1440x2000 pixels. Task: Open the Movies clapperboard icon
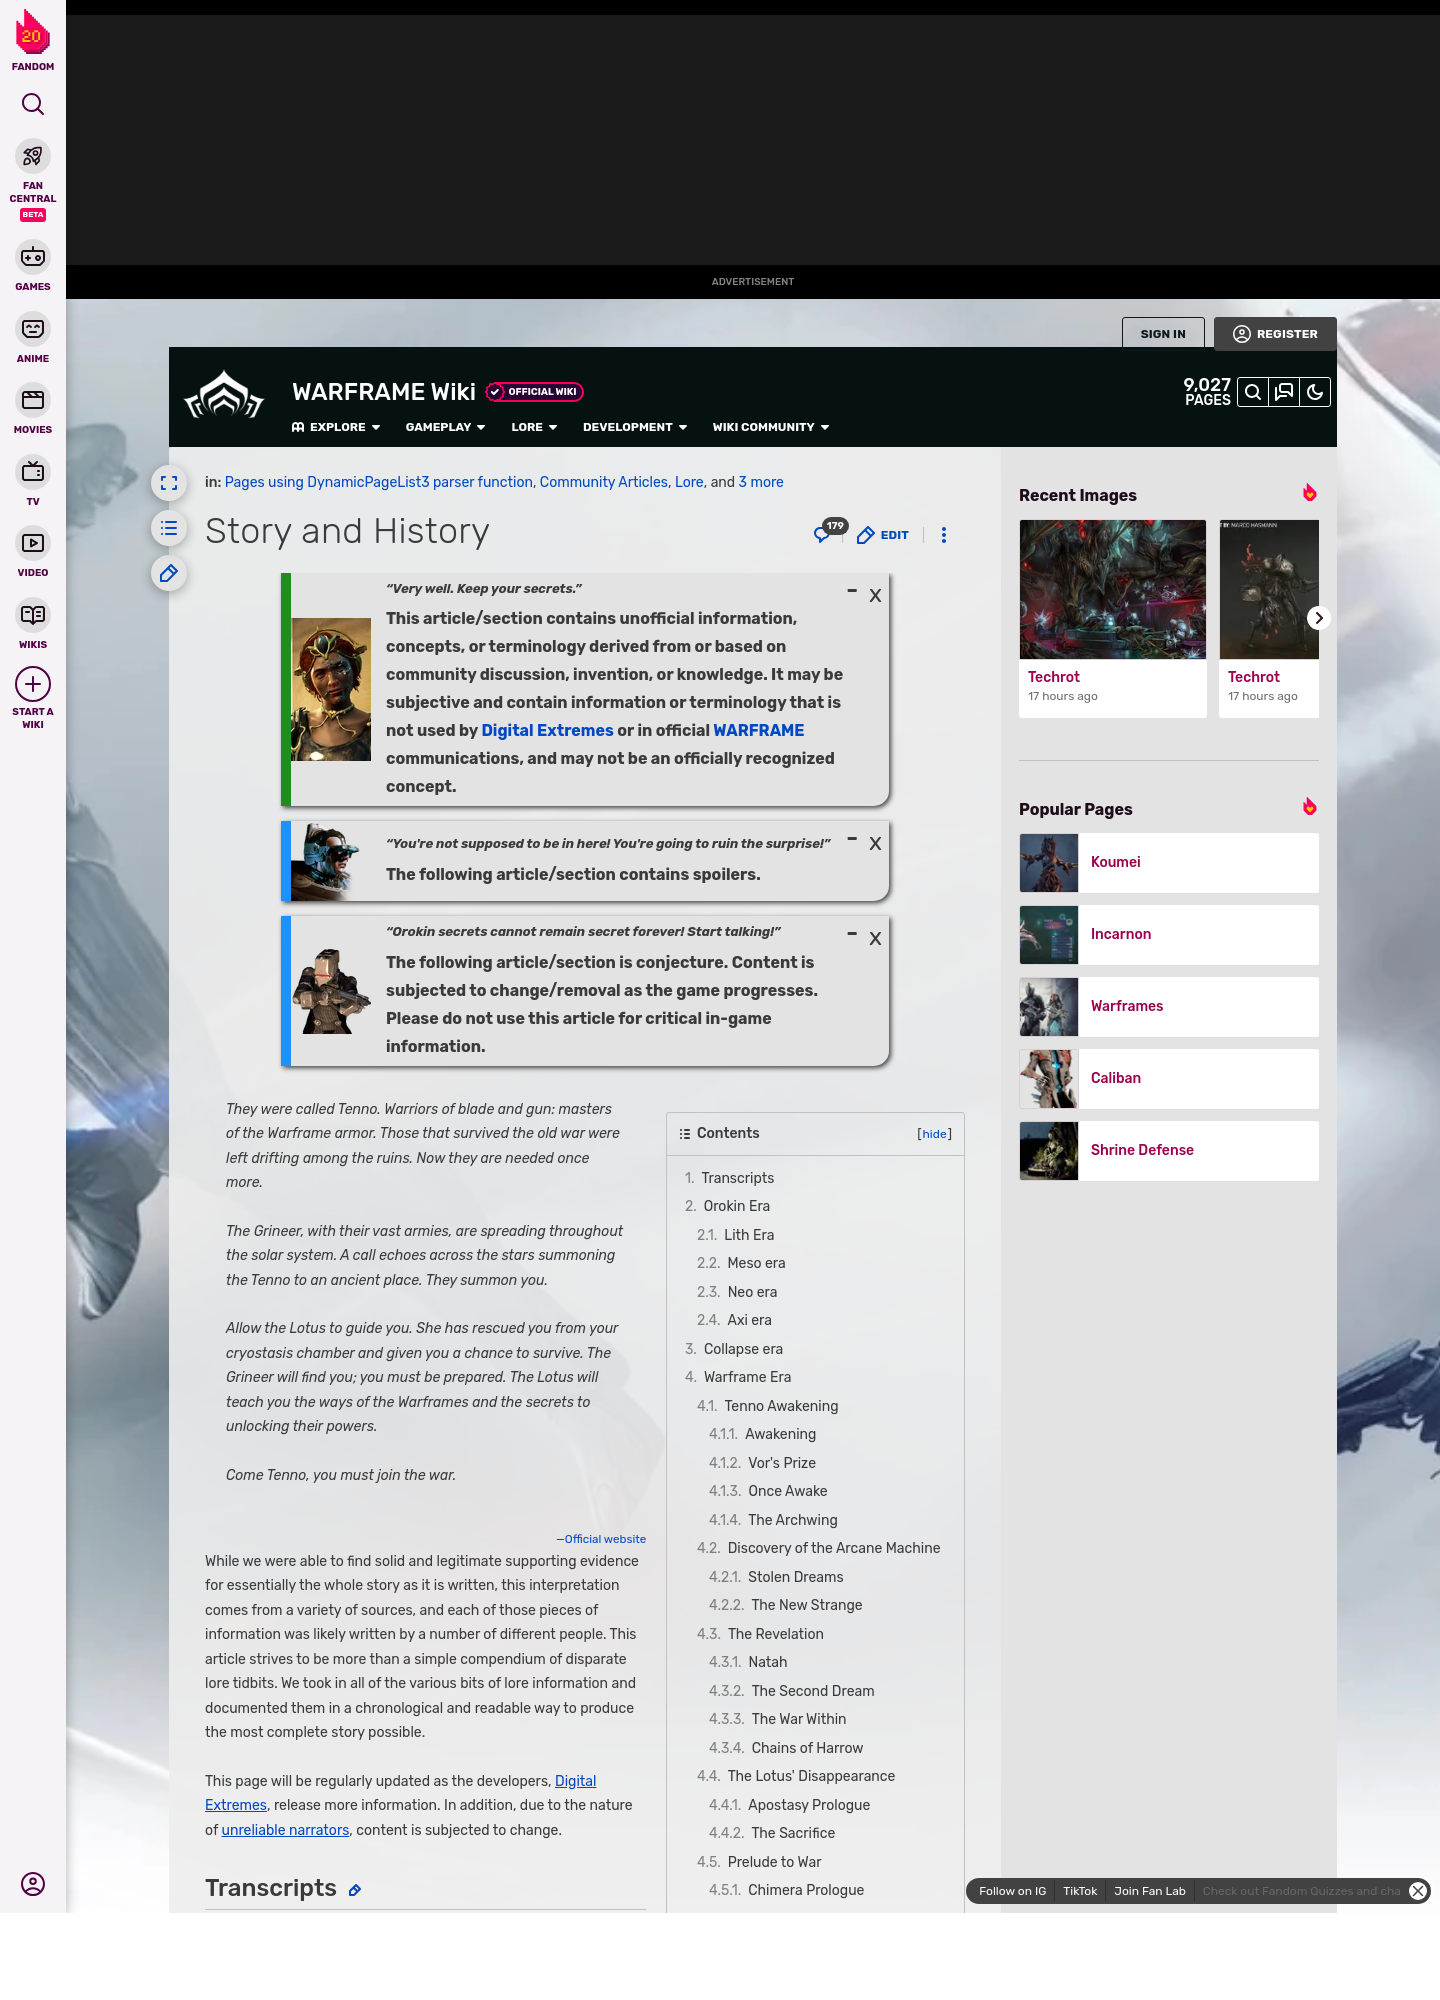tap(33, 400)
